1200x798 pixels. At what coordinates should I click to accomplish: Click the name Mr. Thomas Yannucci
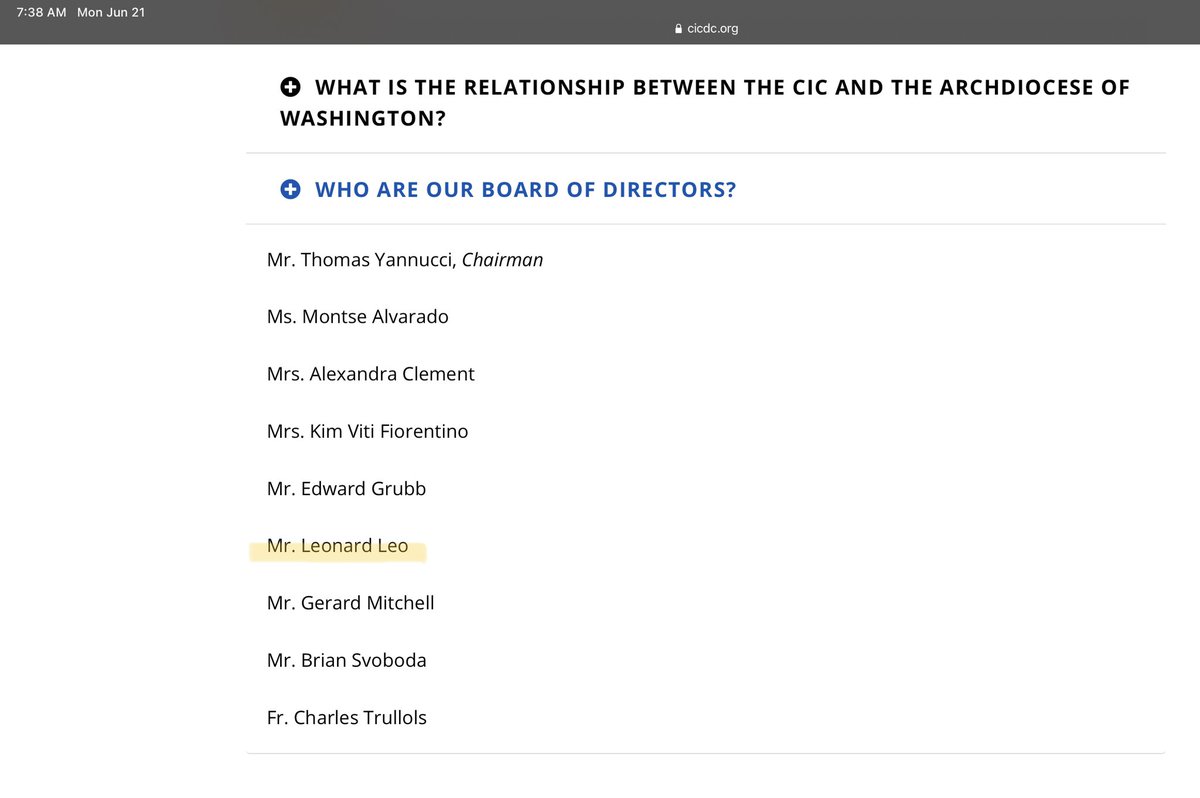coord(361,260)
